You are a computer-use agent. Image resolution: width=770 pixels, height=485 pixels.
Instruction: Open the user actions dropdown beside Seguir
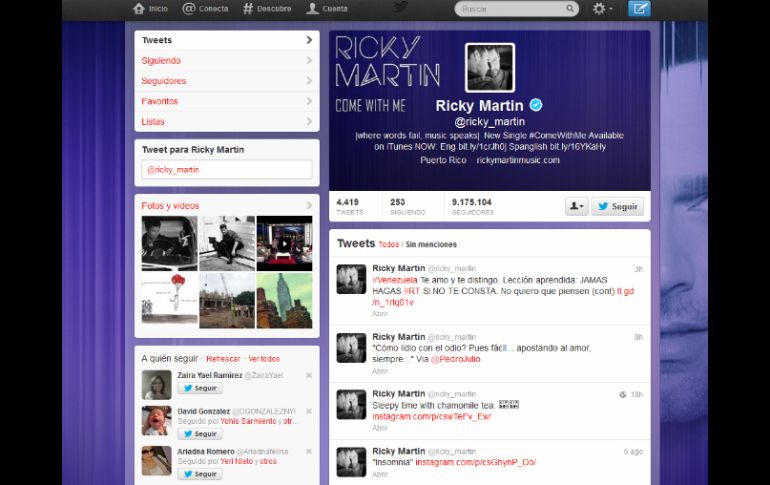(577, 207)
